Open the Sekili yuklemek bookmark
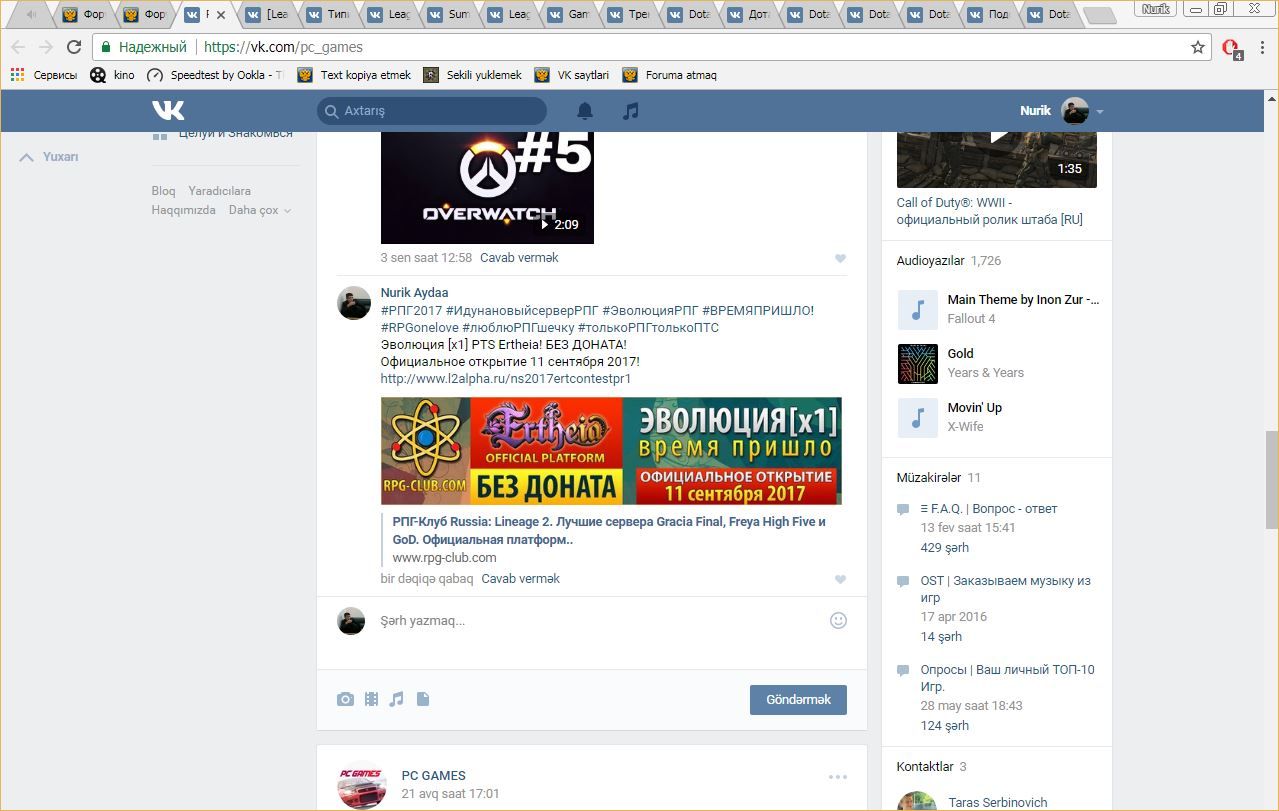This screenshot has width=1279, height=811. (472, 75)
